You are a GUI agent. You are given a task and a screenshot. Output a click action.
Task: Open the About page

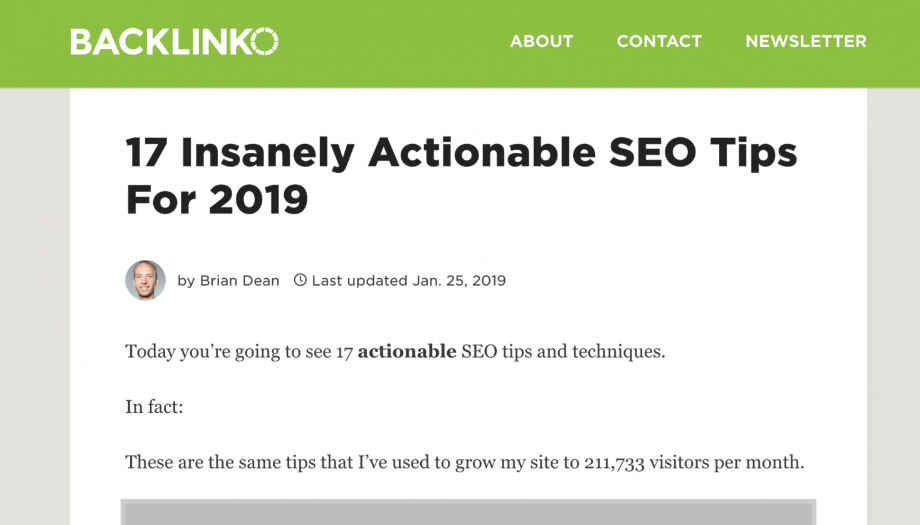coord(541,41)
